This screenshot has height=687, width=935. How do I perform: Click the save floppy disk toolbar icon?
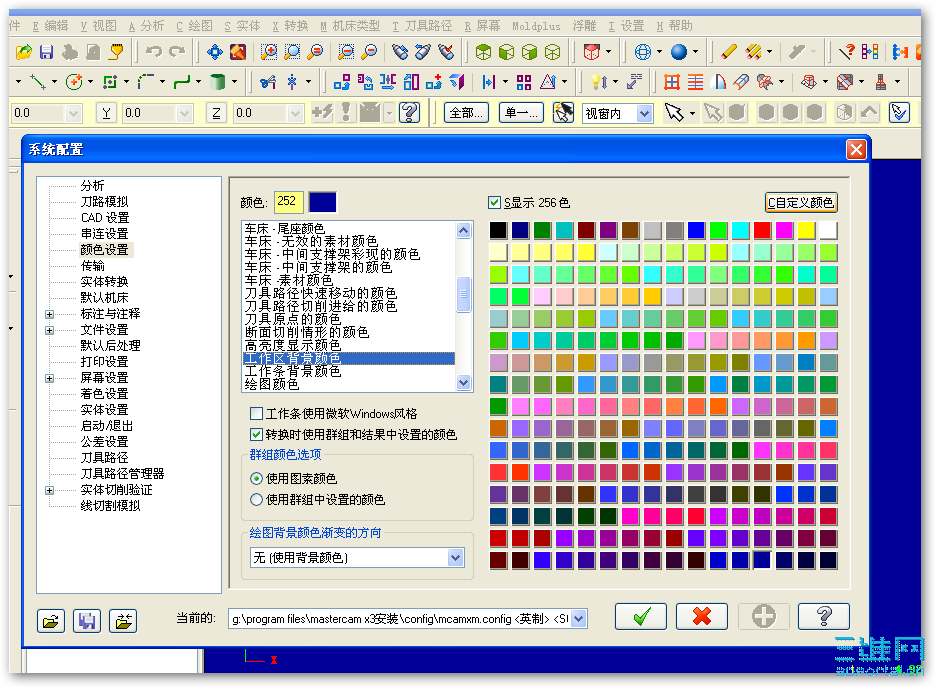pyautogui.click(x=47, y=52)
